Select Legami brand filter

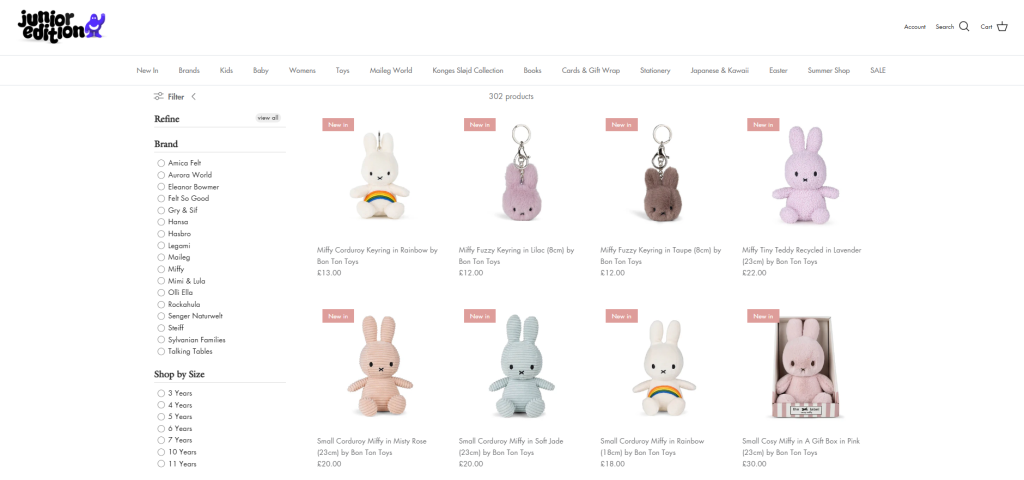coord(174,246)
